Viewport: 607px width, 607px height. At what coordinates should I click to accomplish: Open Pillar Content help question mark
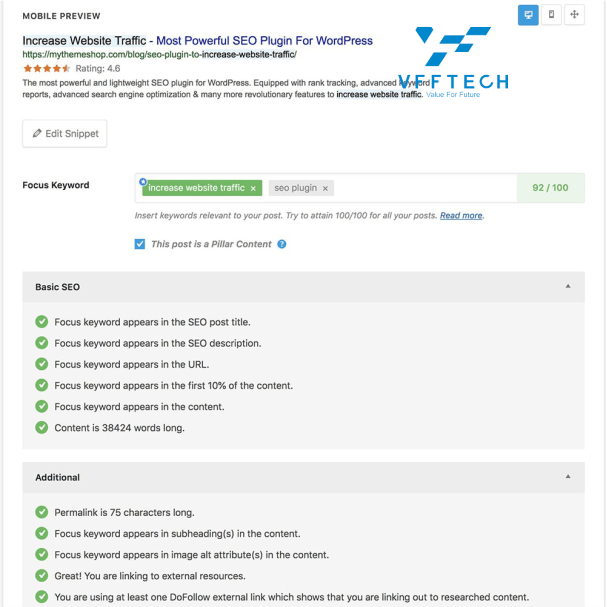click(x=282, y=244)
